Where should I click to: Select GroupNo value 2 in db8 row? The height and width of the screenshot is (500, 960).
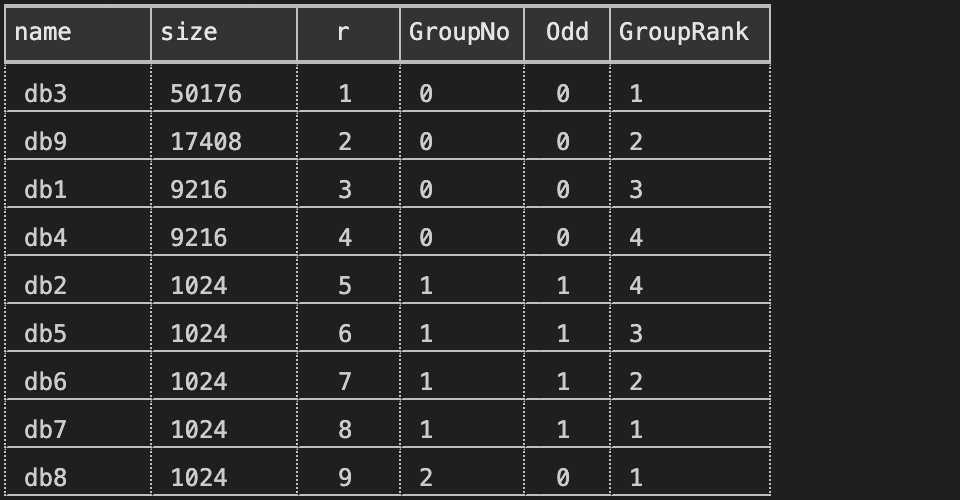(462, 472)
